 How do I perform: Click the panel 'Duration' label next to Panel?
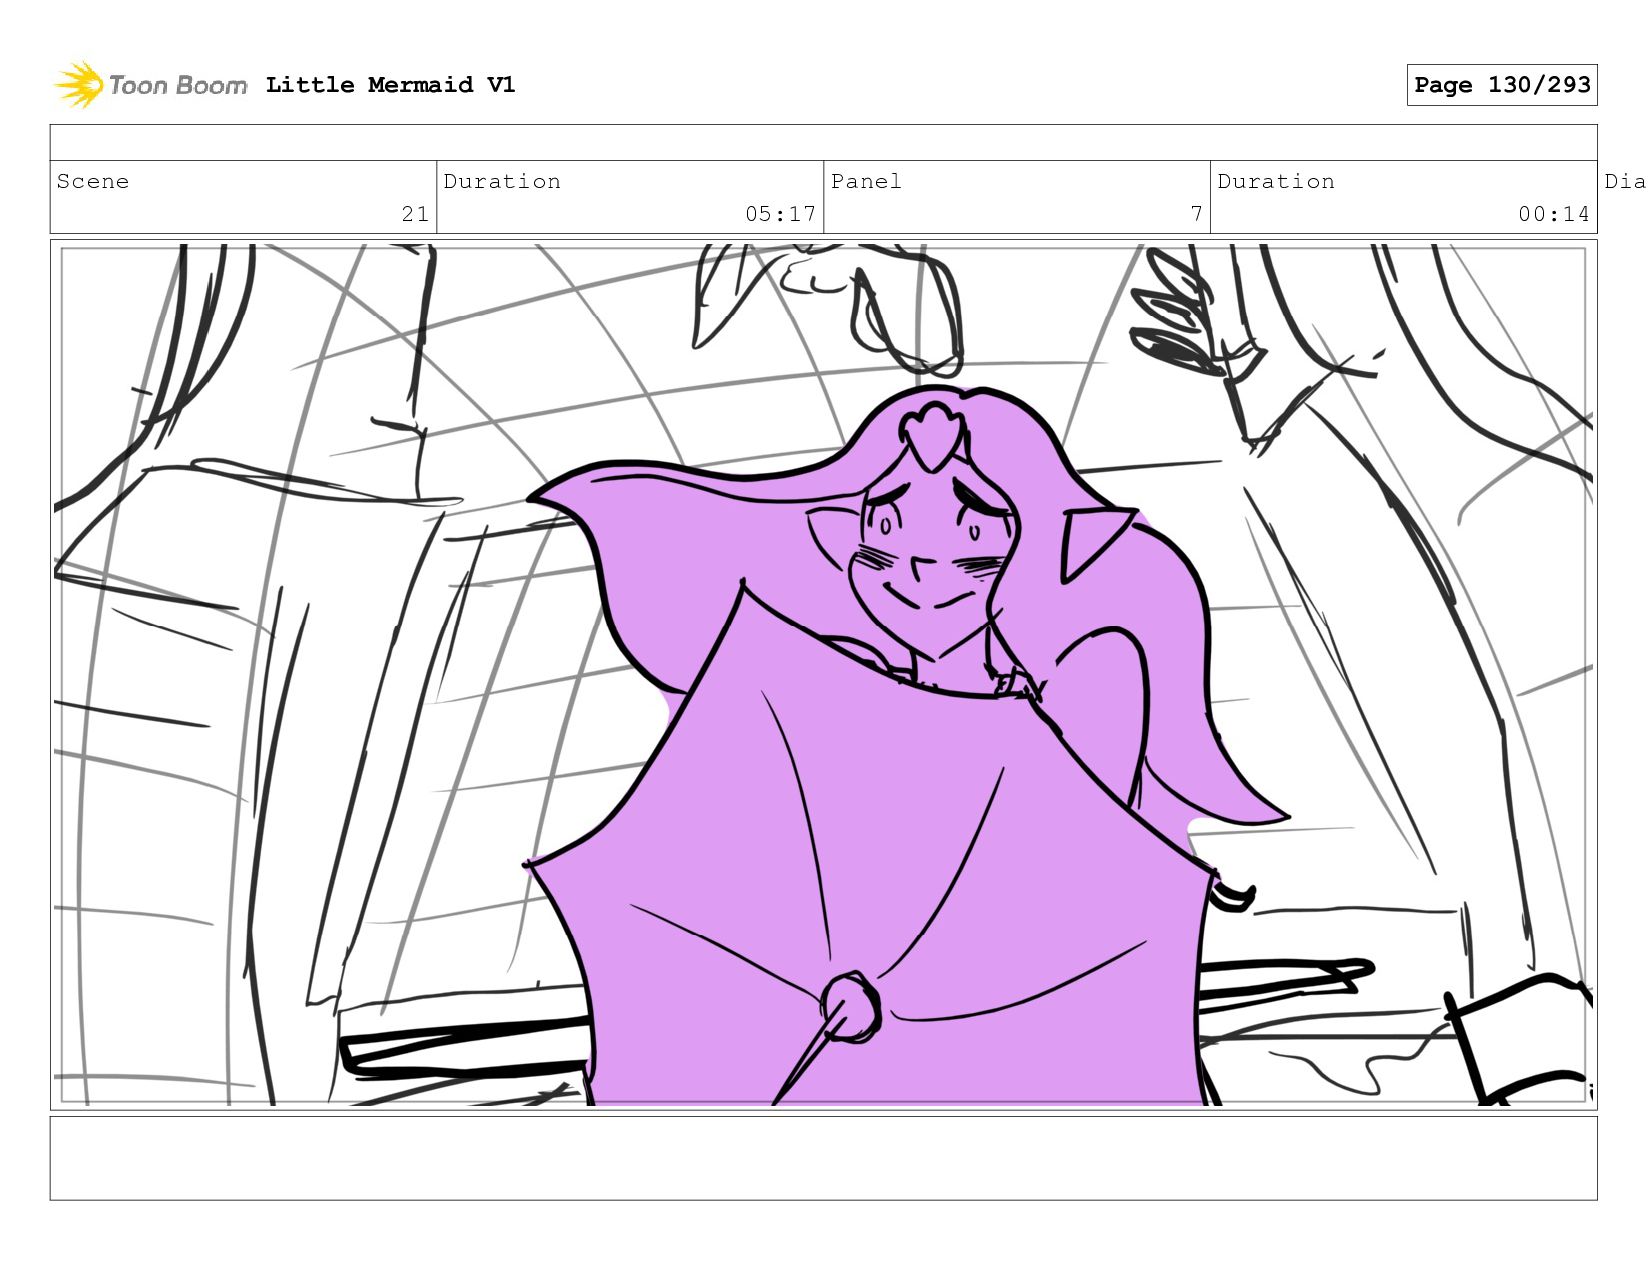pyautogui.click(x=1276, y=181)
